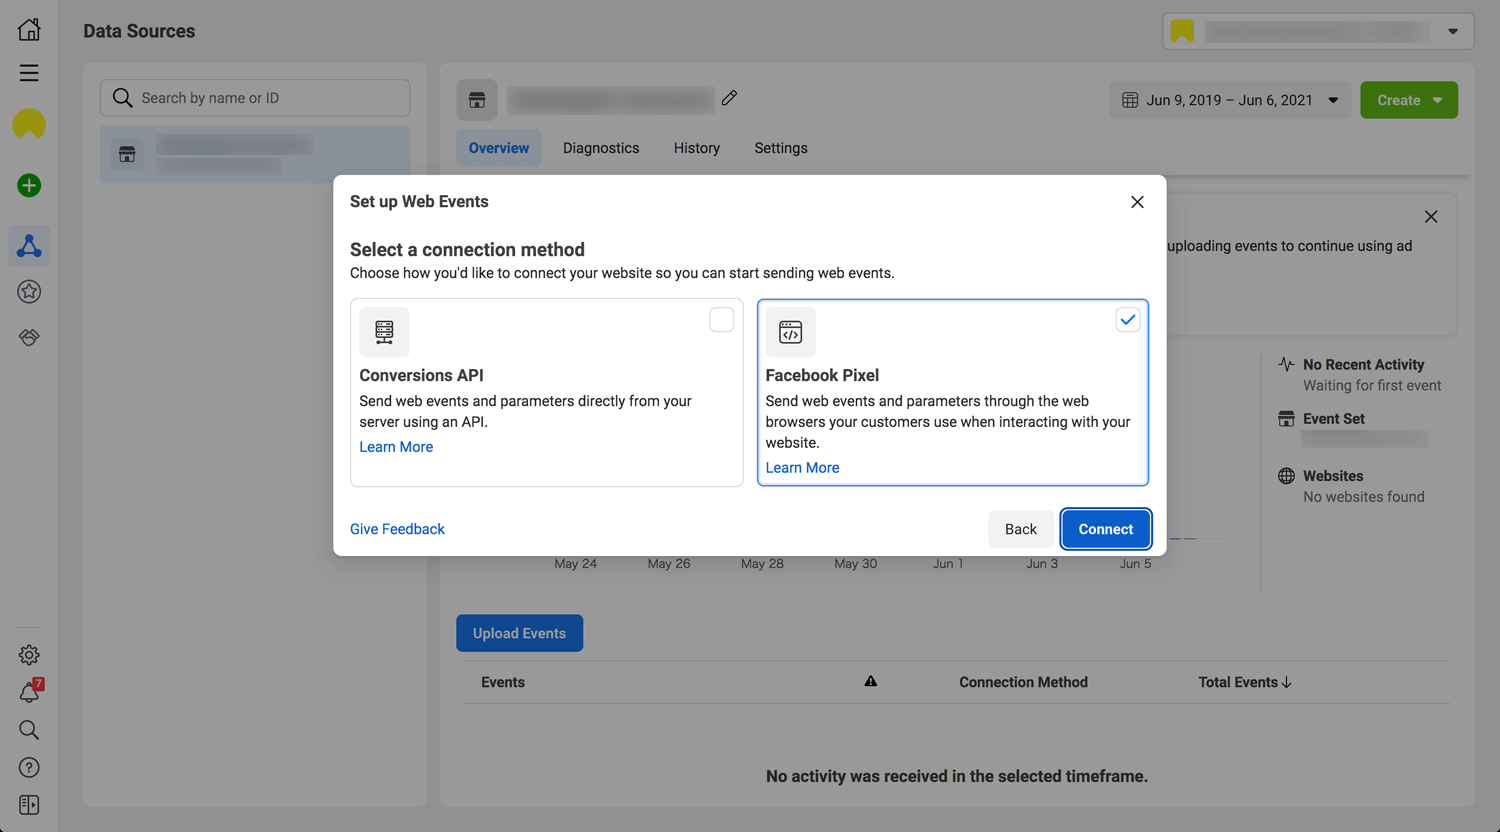The height and width of the screenshot is (832, 1500).
Task: Open the business account selector dropdown
Action: point(1318,31)
